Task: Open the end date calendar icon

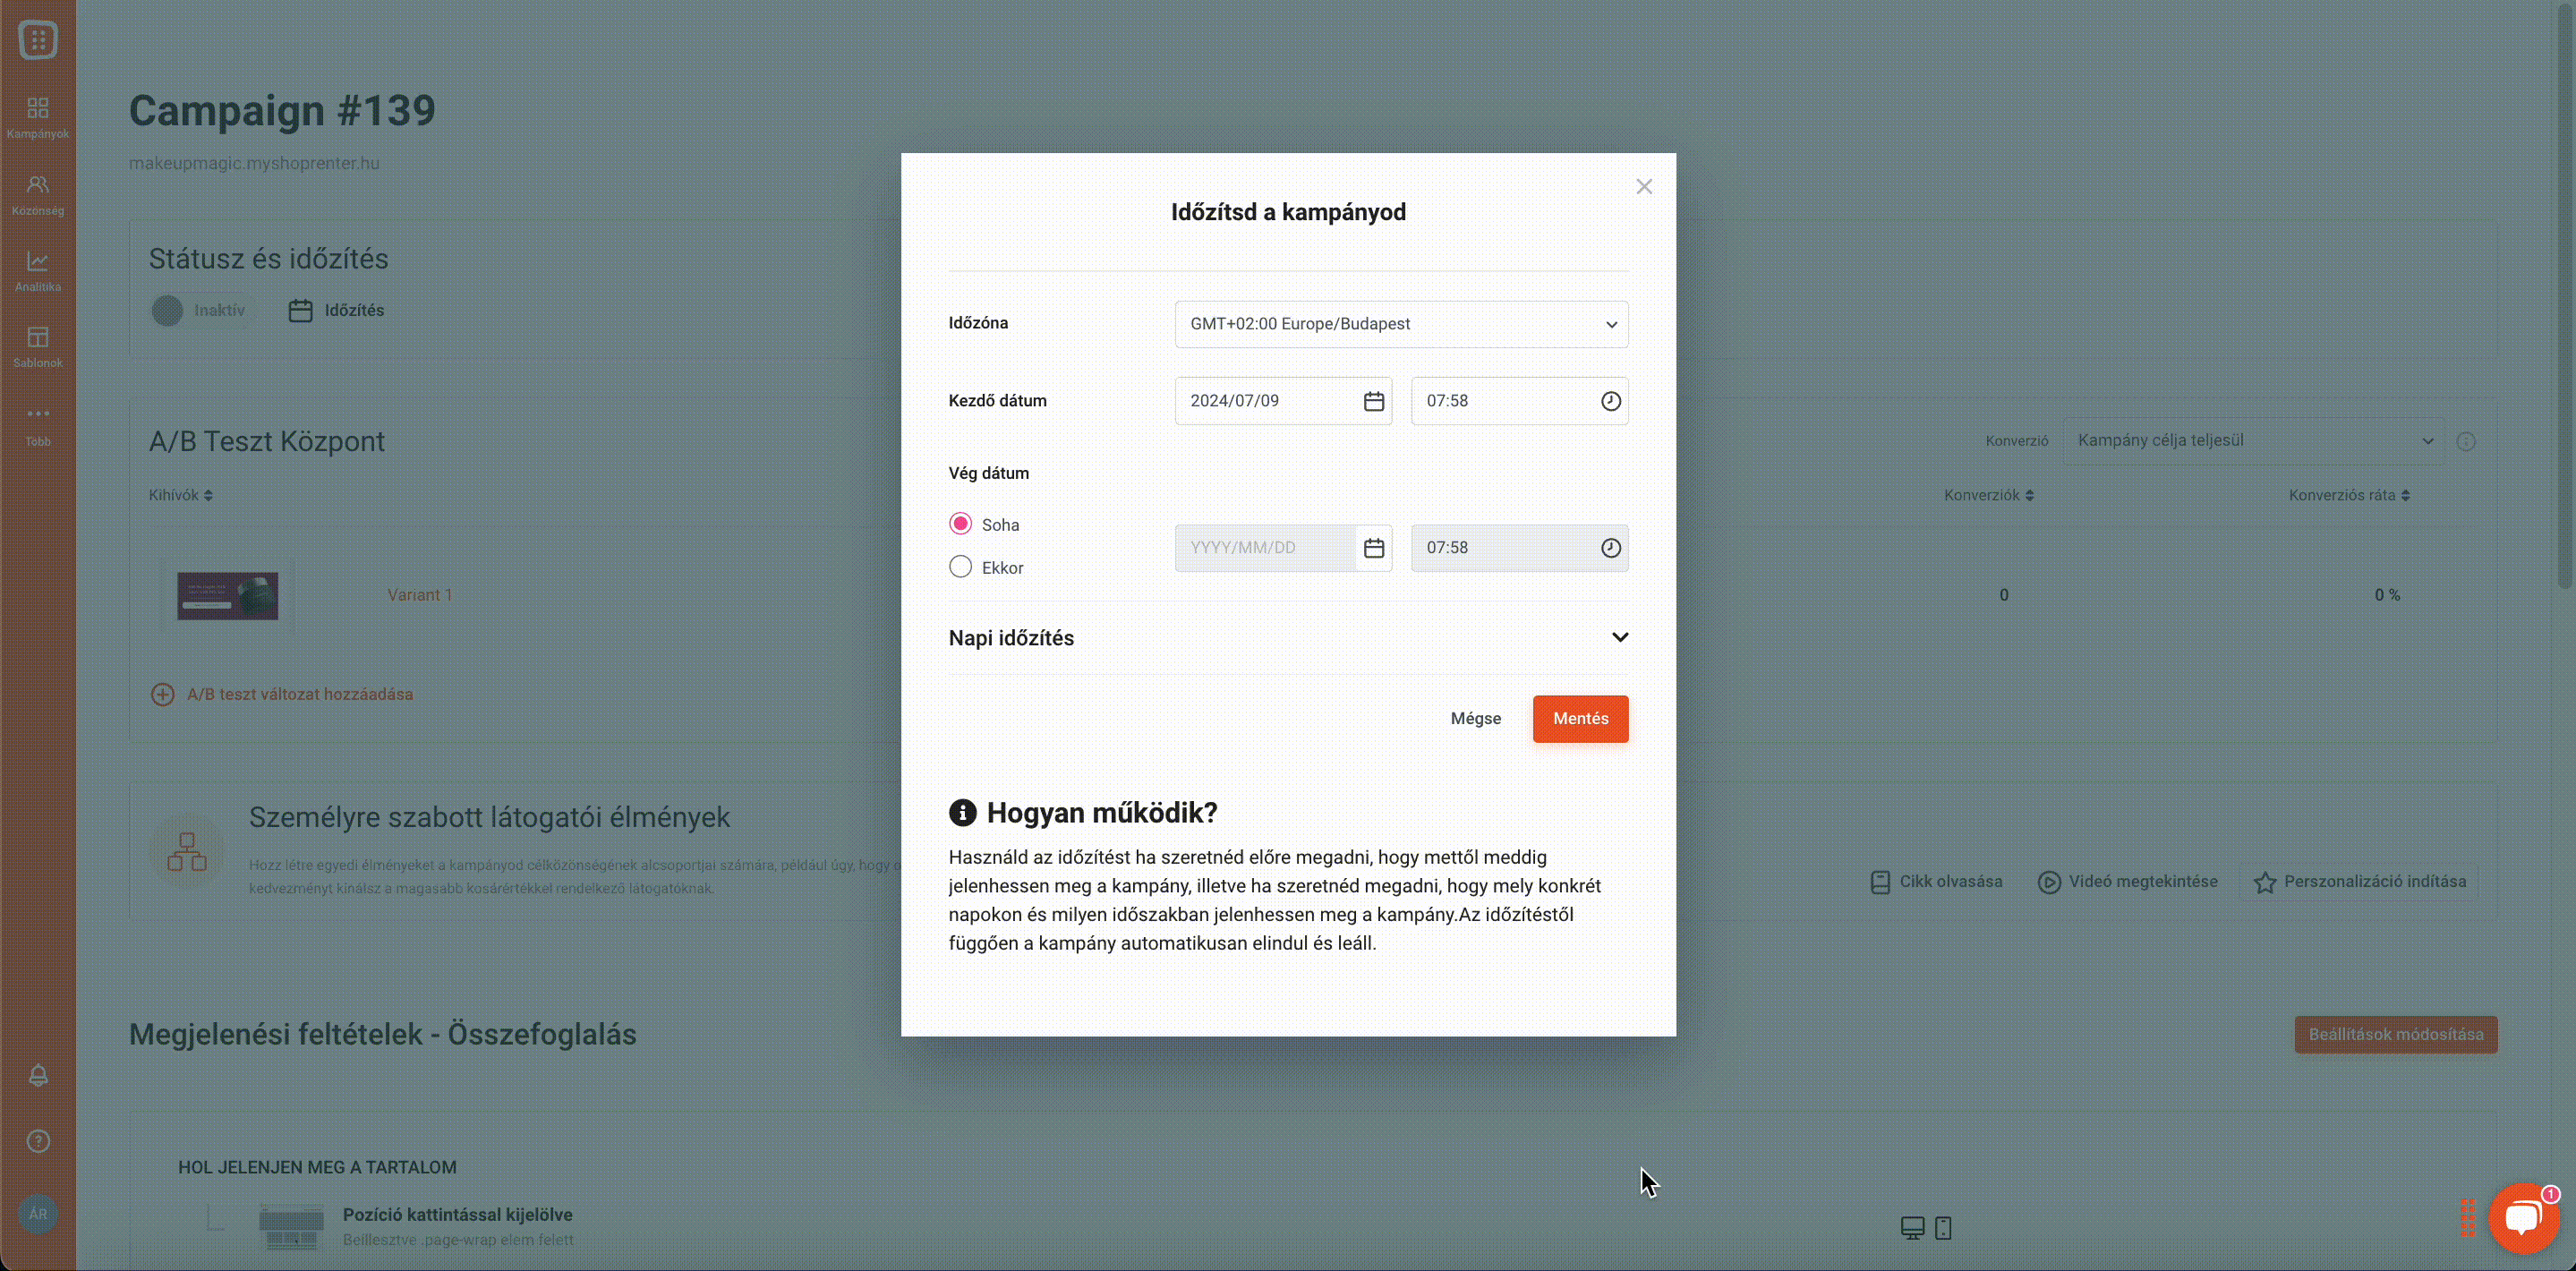Action: 1373,548
